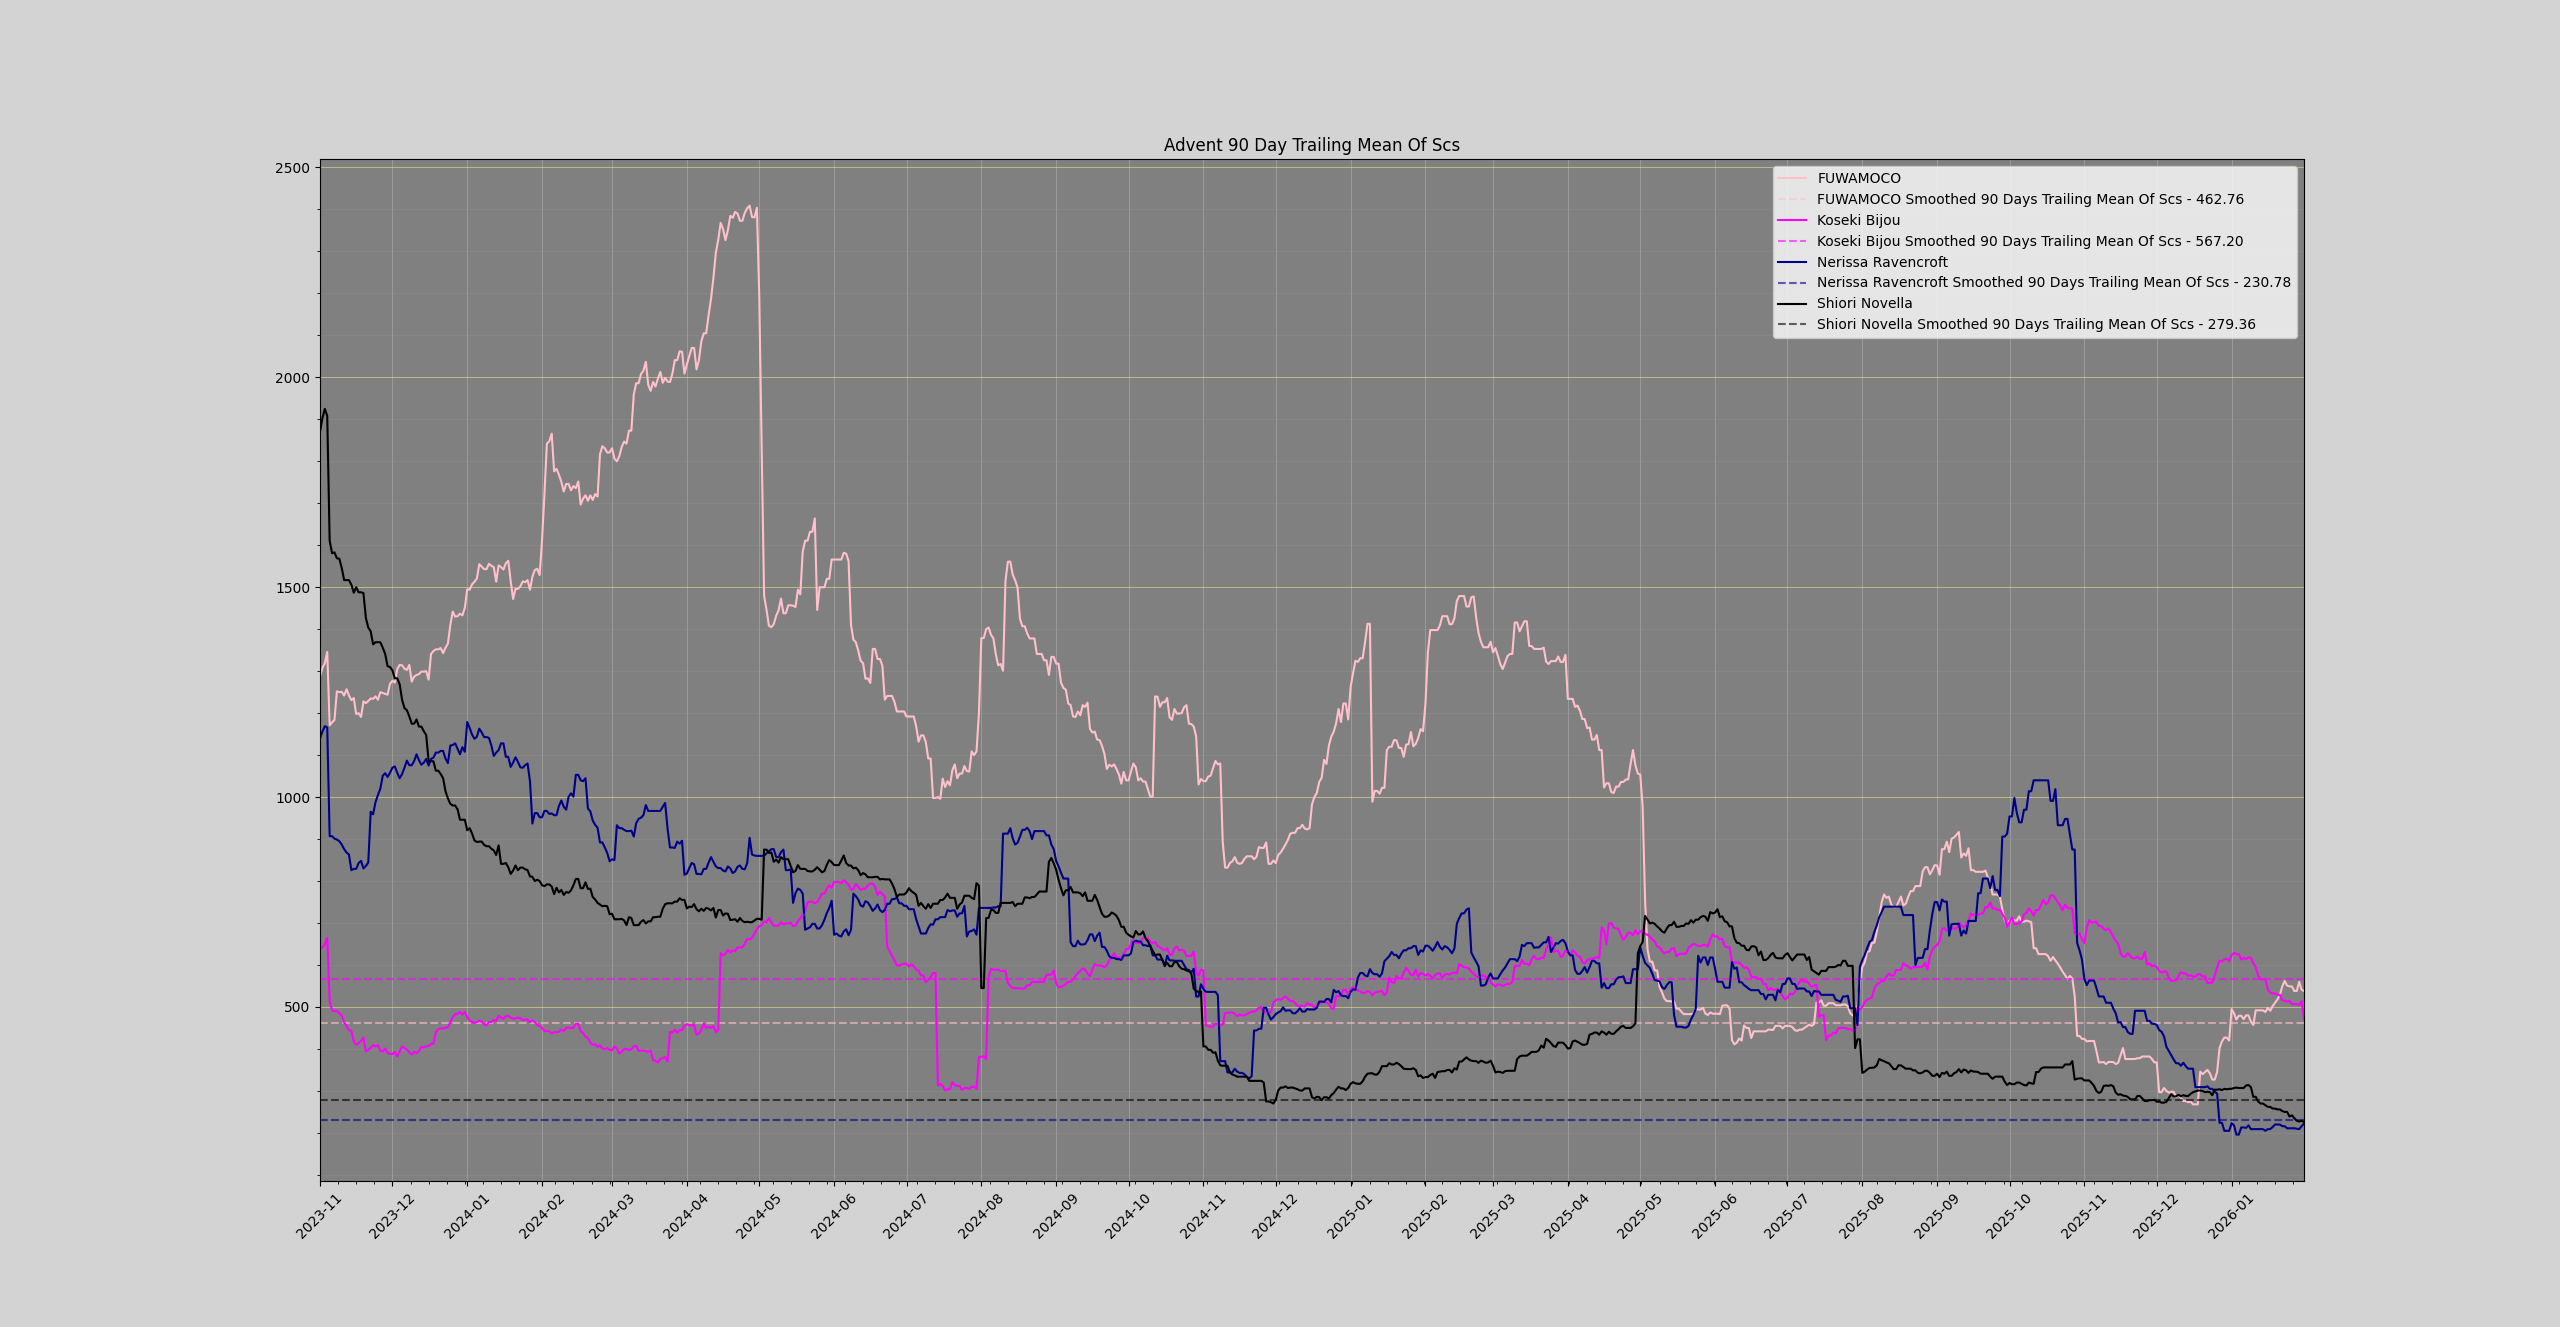Click the solid black Shiori Novella legend swatch

[x=1792, y=303]
